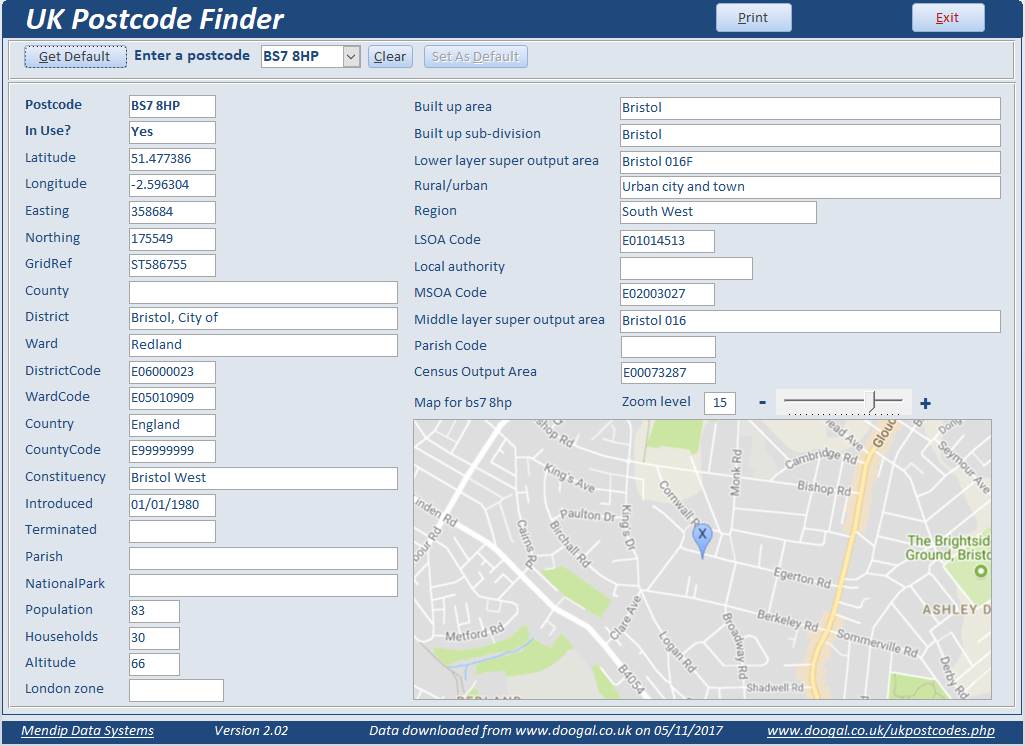Screen dimensions: 1025x746
Task: Click the Metford Rd label on map
Action: (x=475, y=633)
